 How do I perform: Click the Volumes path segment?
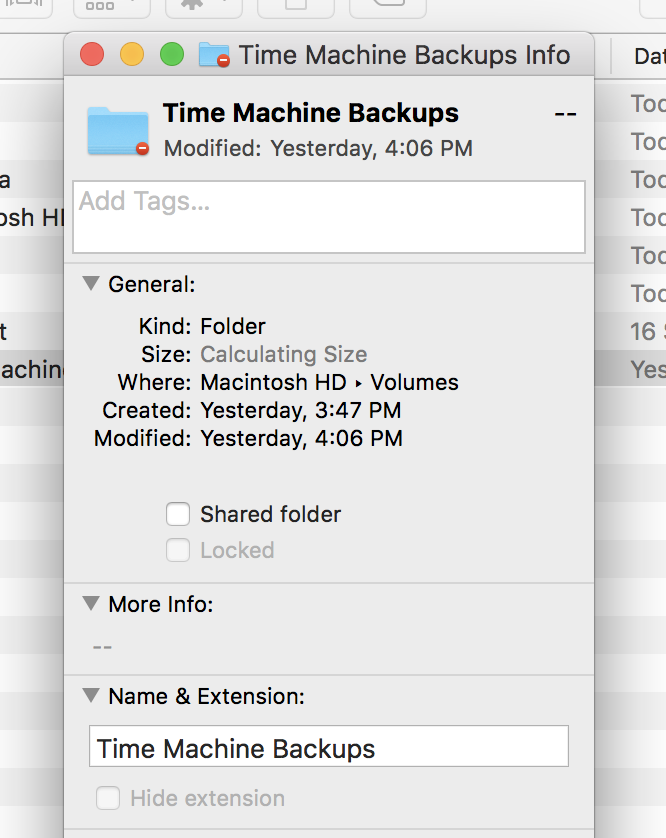point(415,382)
